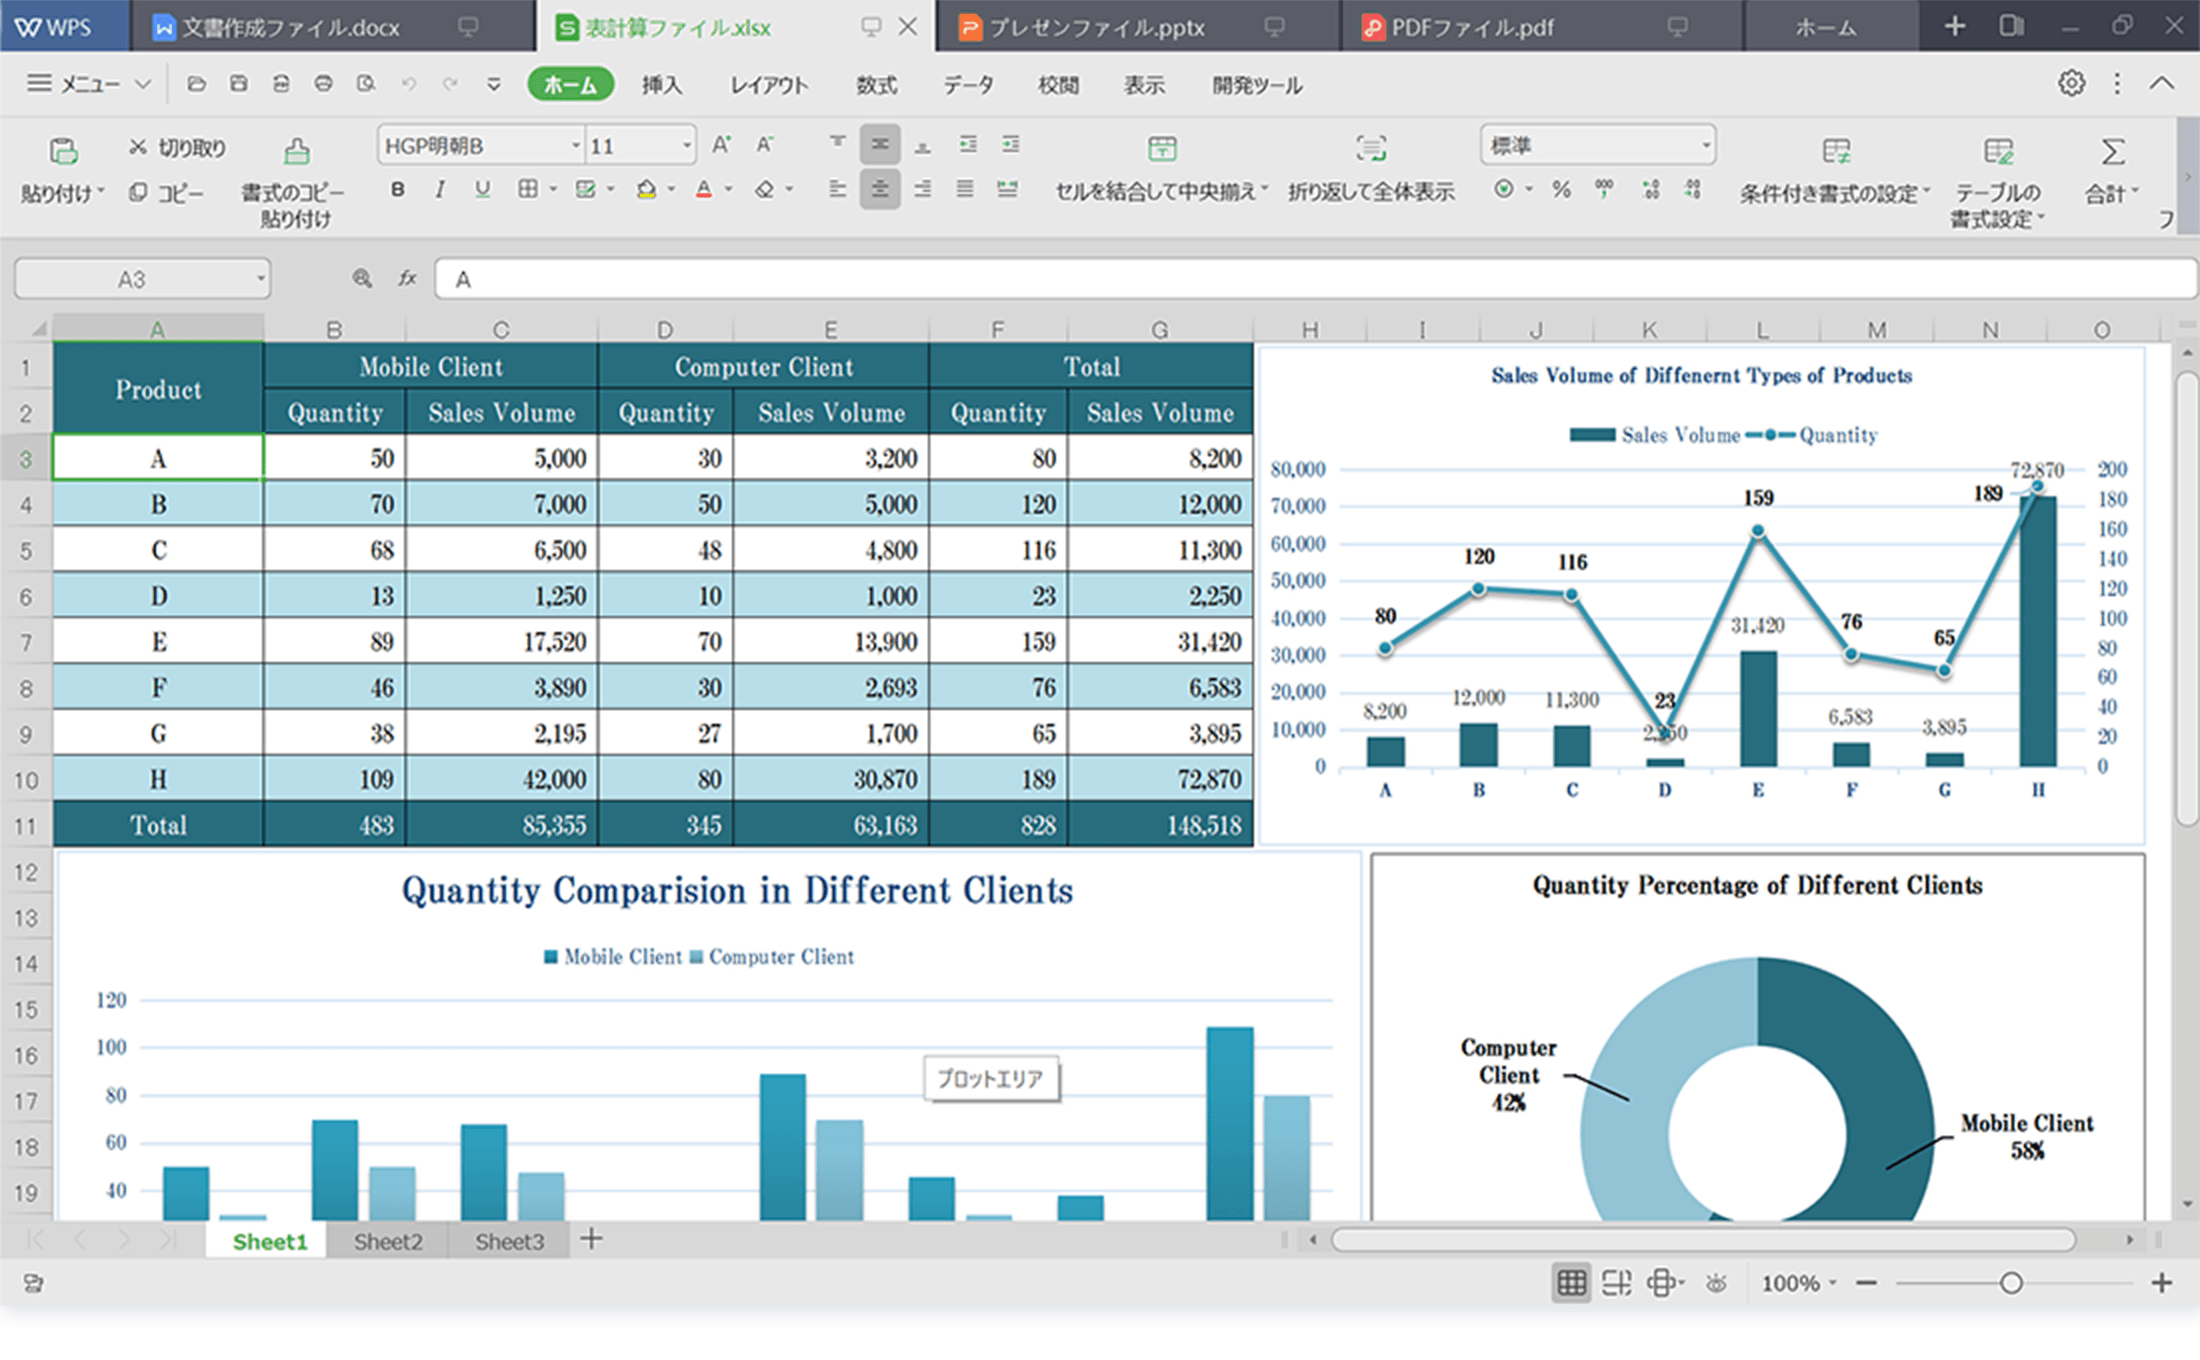Image resolution: width=2200 pixels, height=1360 pixels.
Task: Toggle bold formatting
Action: pyautogui.click(x=398, y=189)
